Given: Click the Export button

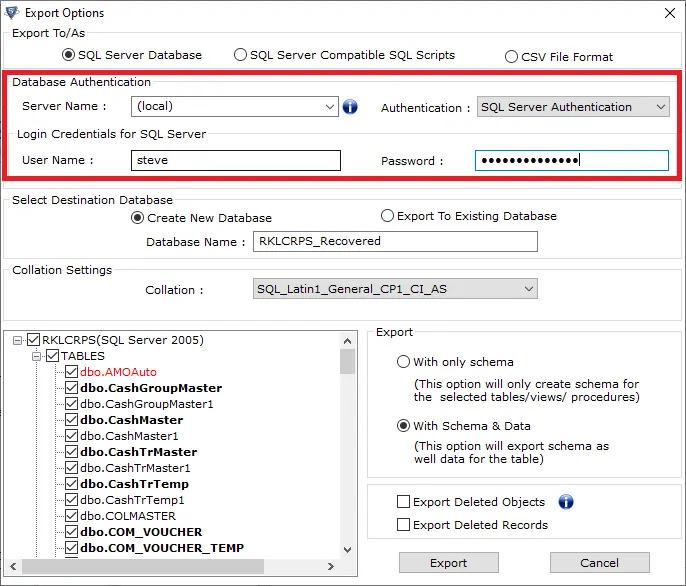Looking at the screenshot, I should pos(448,563).
